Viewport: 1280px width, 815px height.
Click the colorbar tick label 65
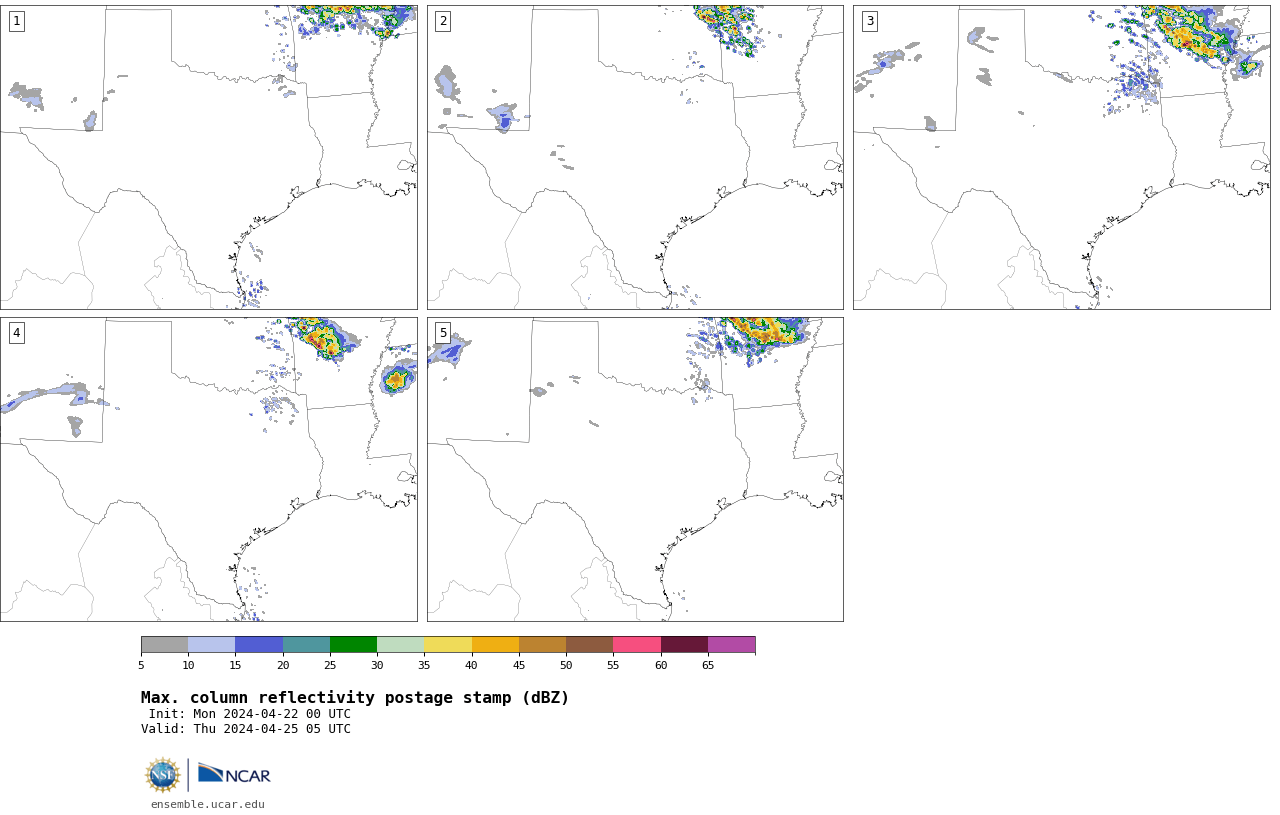(x=708, y=665)
